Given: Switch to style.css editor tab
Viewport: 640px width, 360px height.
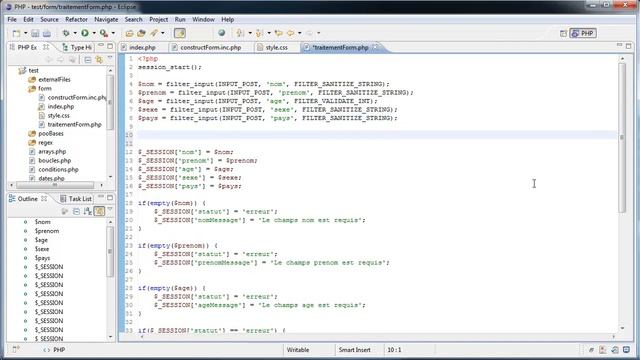Looking at the screenshot, I should pos(276,47).
